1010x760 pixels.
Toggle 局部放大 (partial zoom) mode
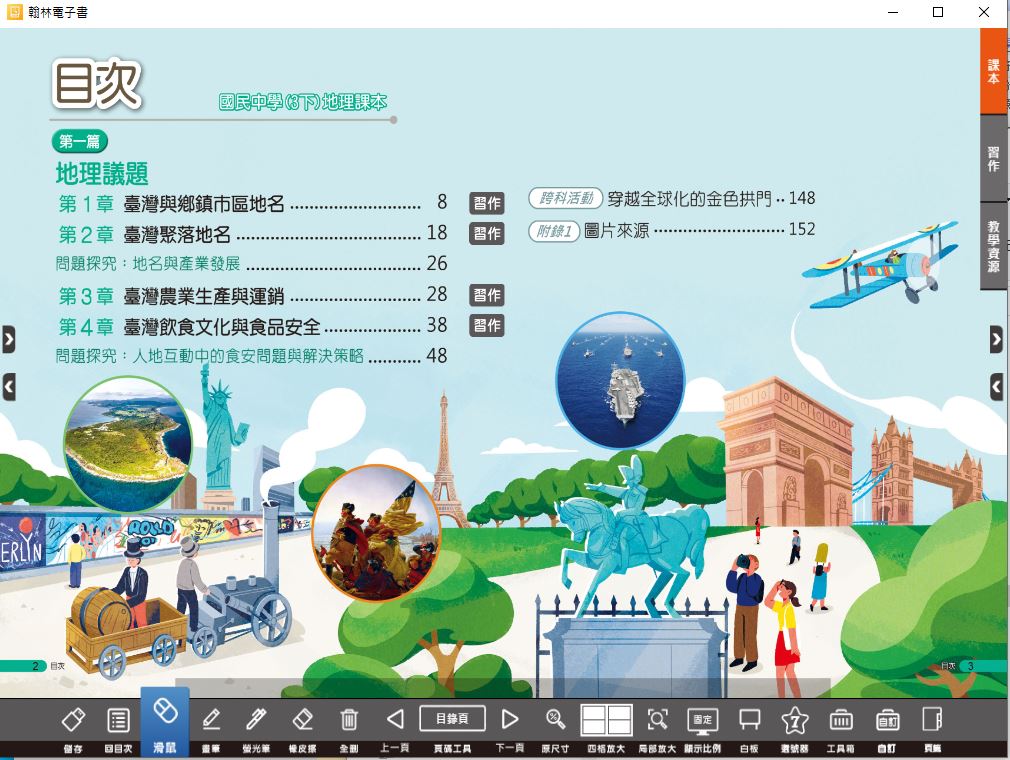[657, 720]
